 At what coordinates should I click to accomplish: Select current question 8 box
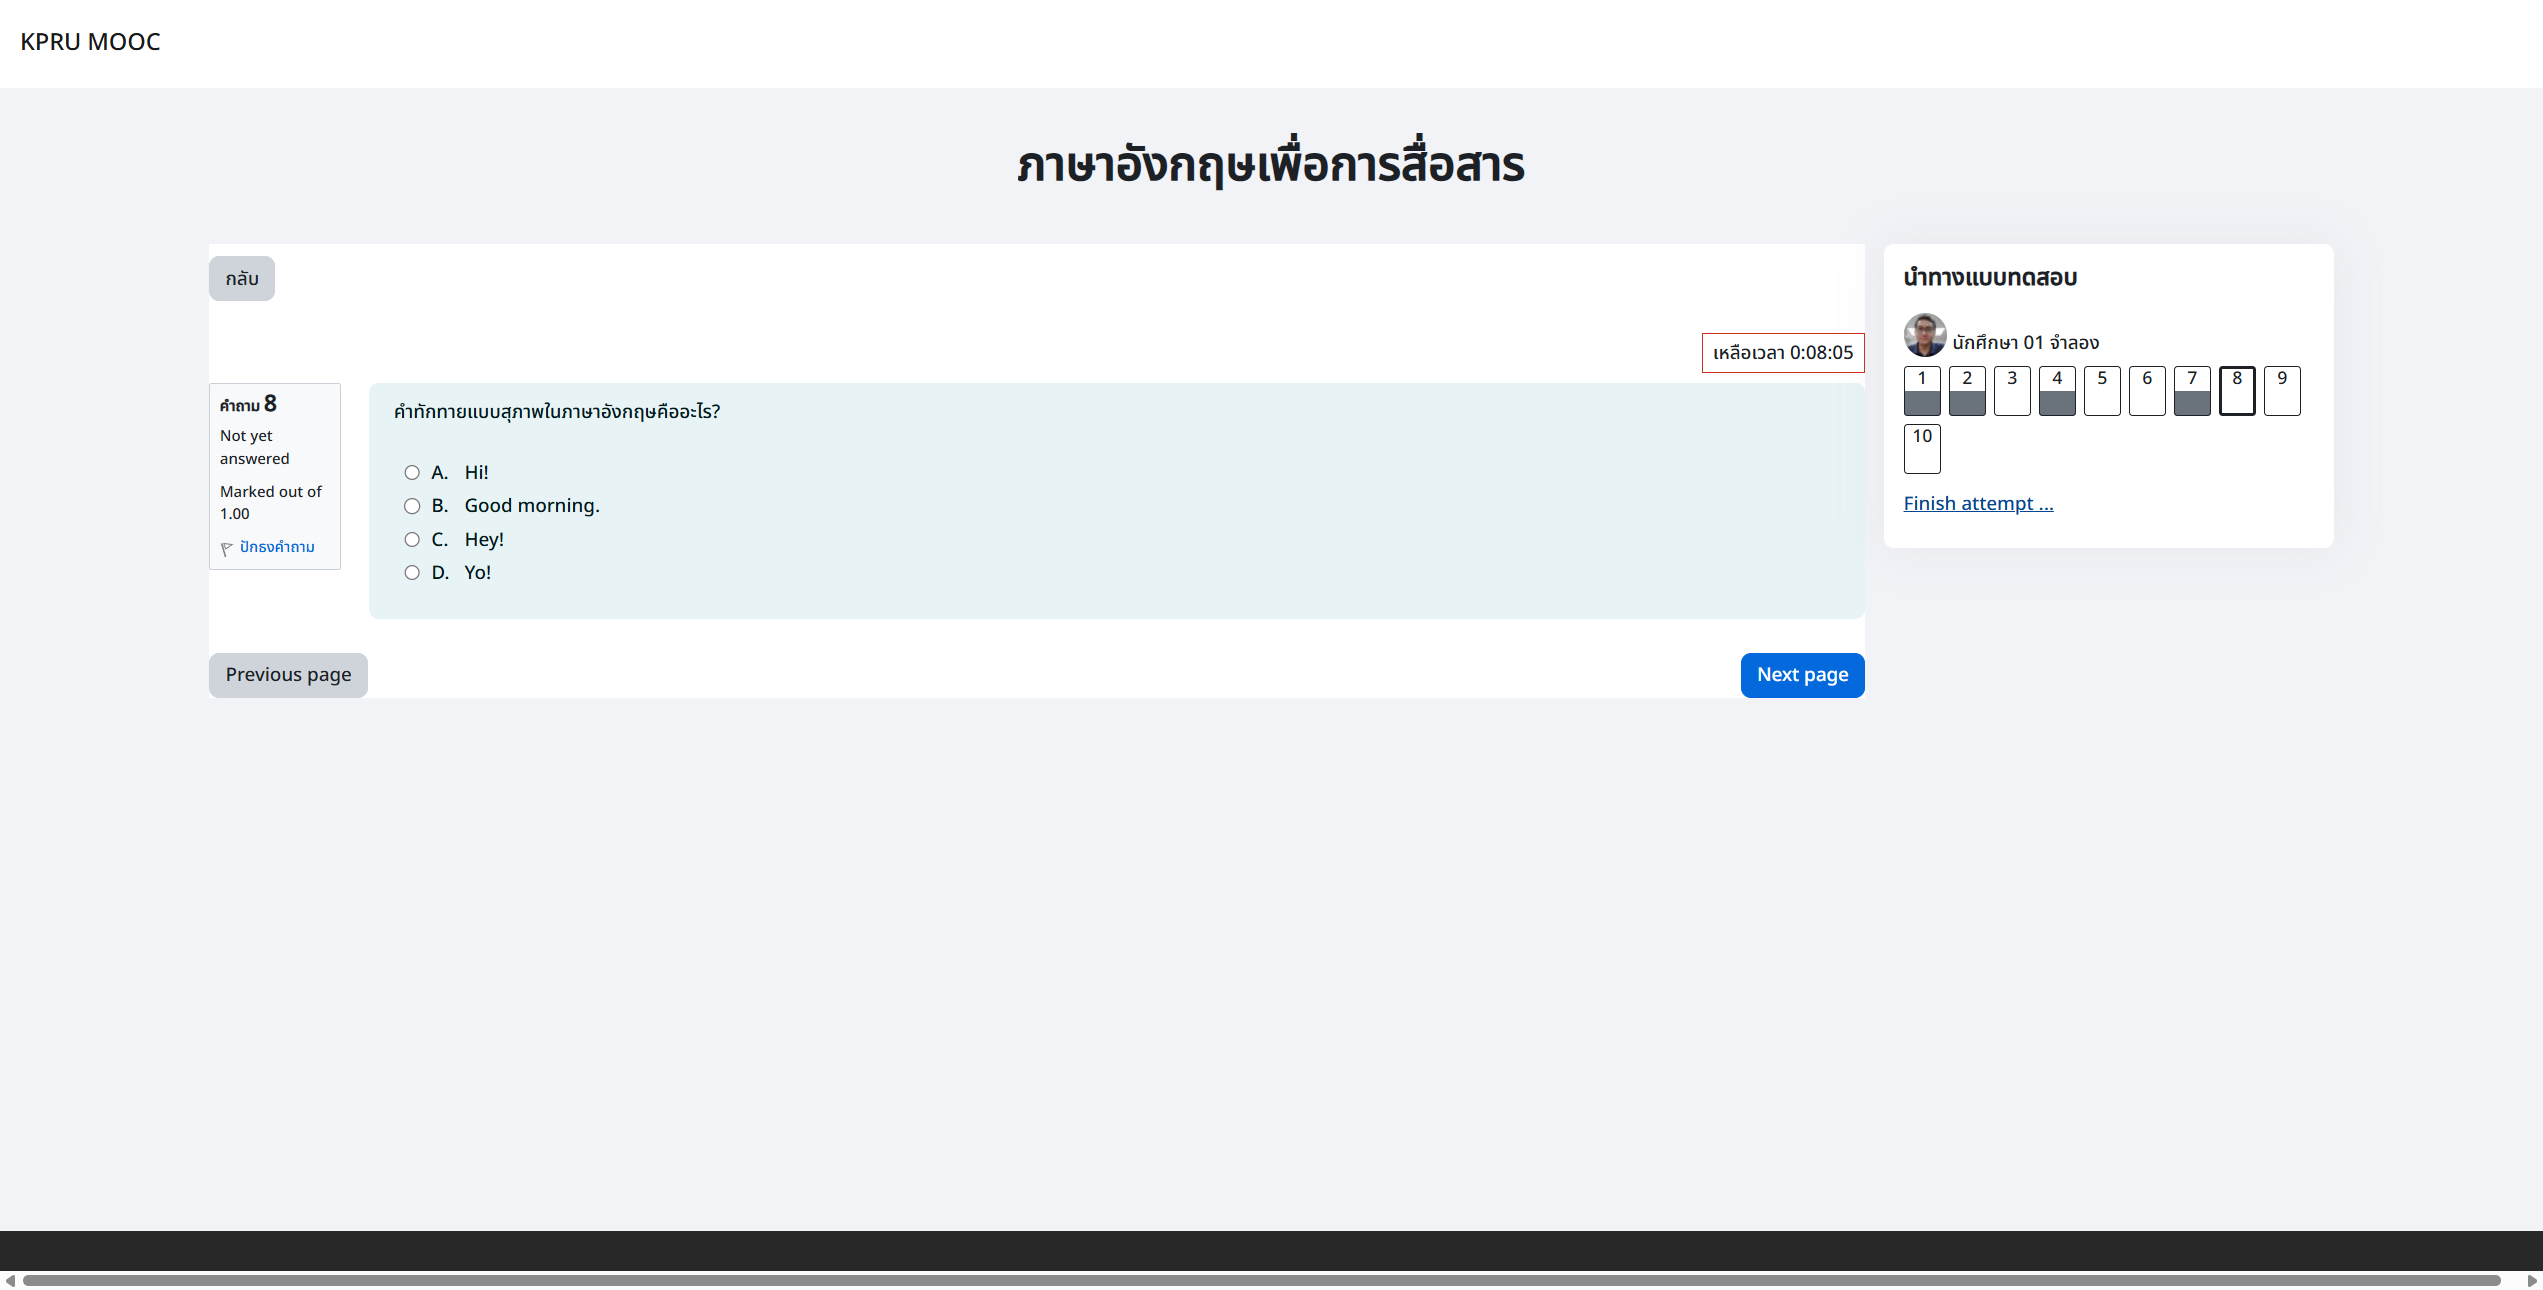click(x=2237, y=391)
